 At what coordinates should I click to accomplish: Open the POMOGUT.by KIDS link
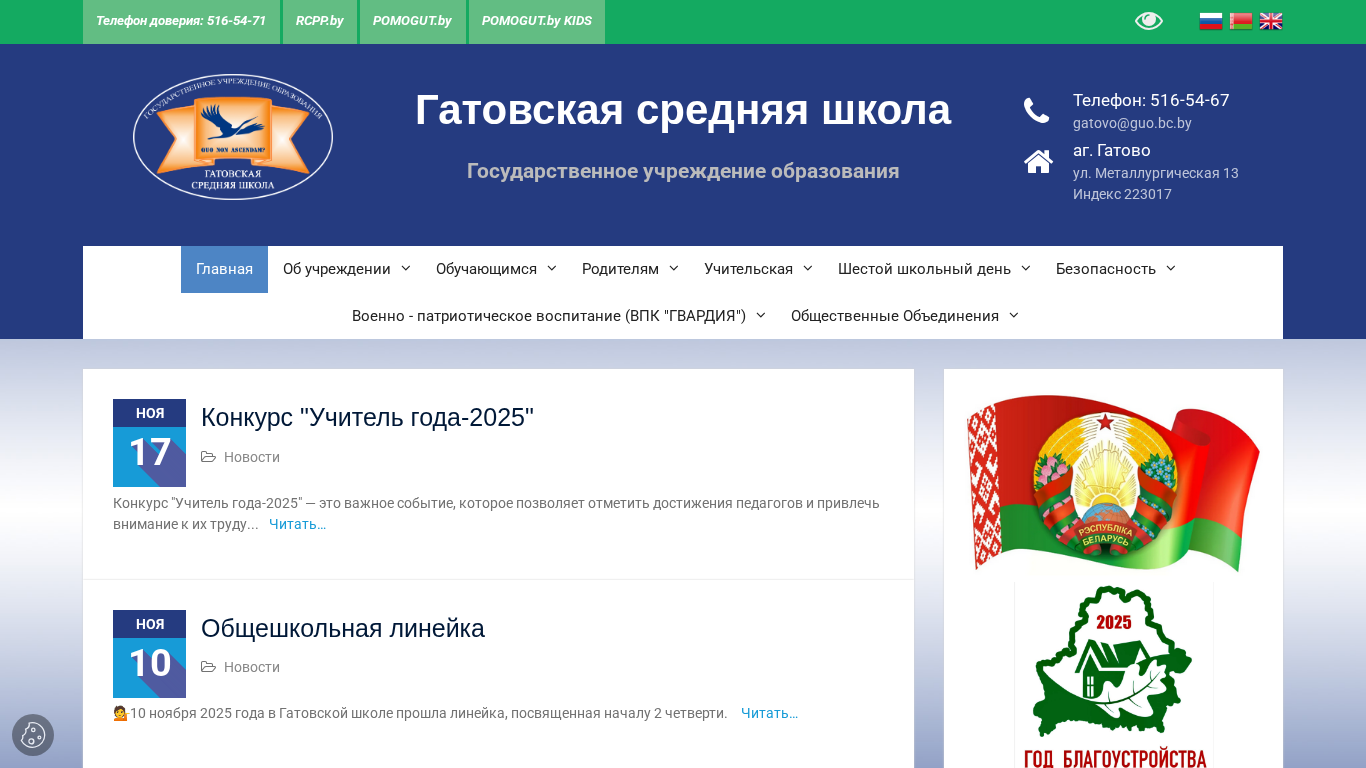tap(537, 21)
